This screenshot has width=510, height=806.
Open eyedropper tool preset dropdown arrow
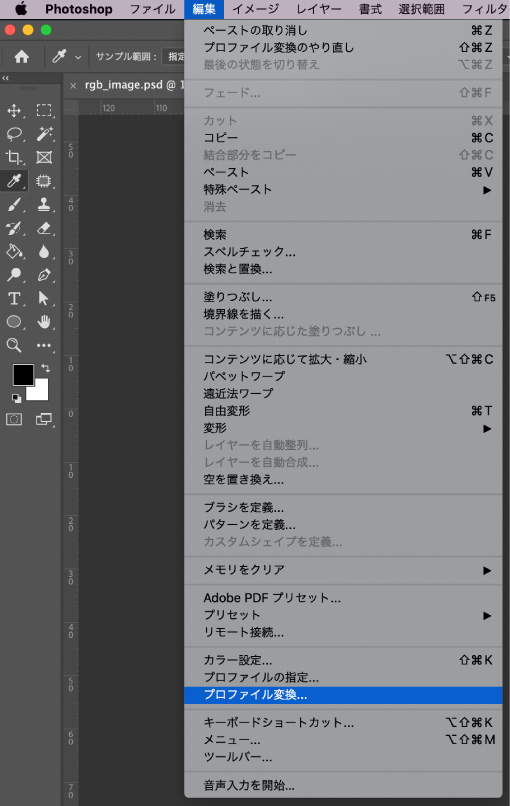click(78, 57)
